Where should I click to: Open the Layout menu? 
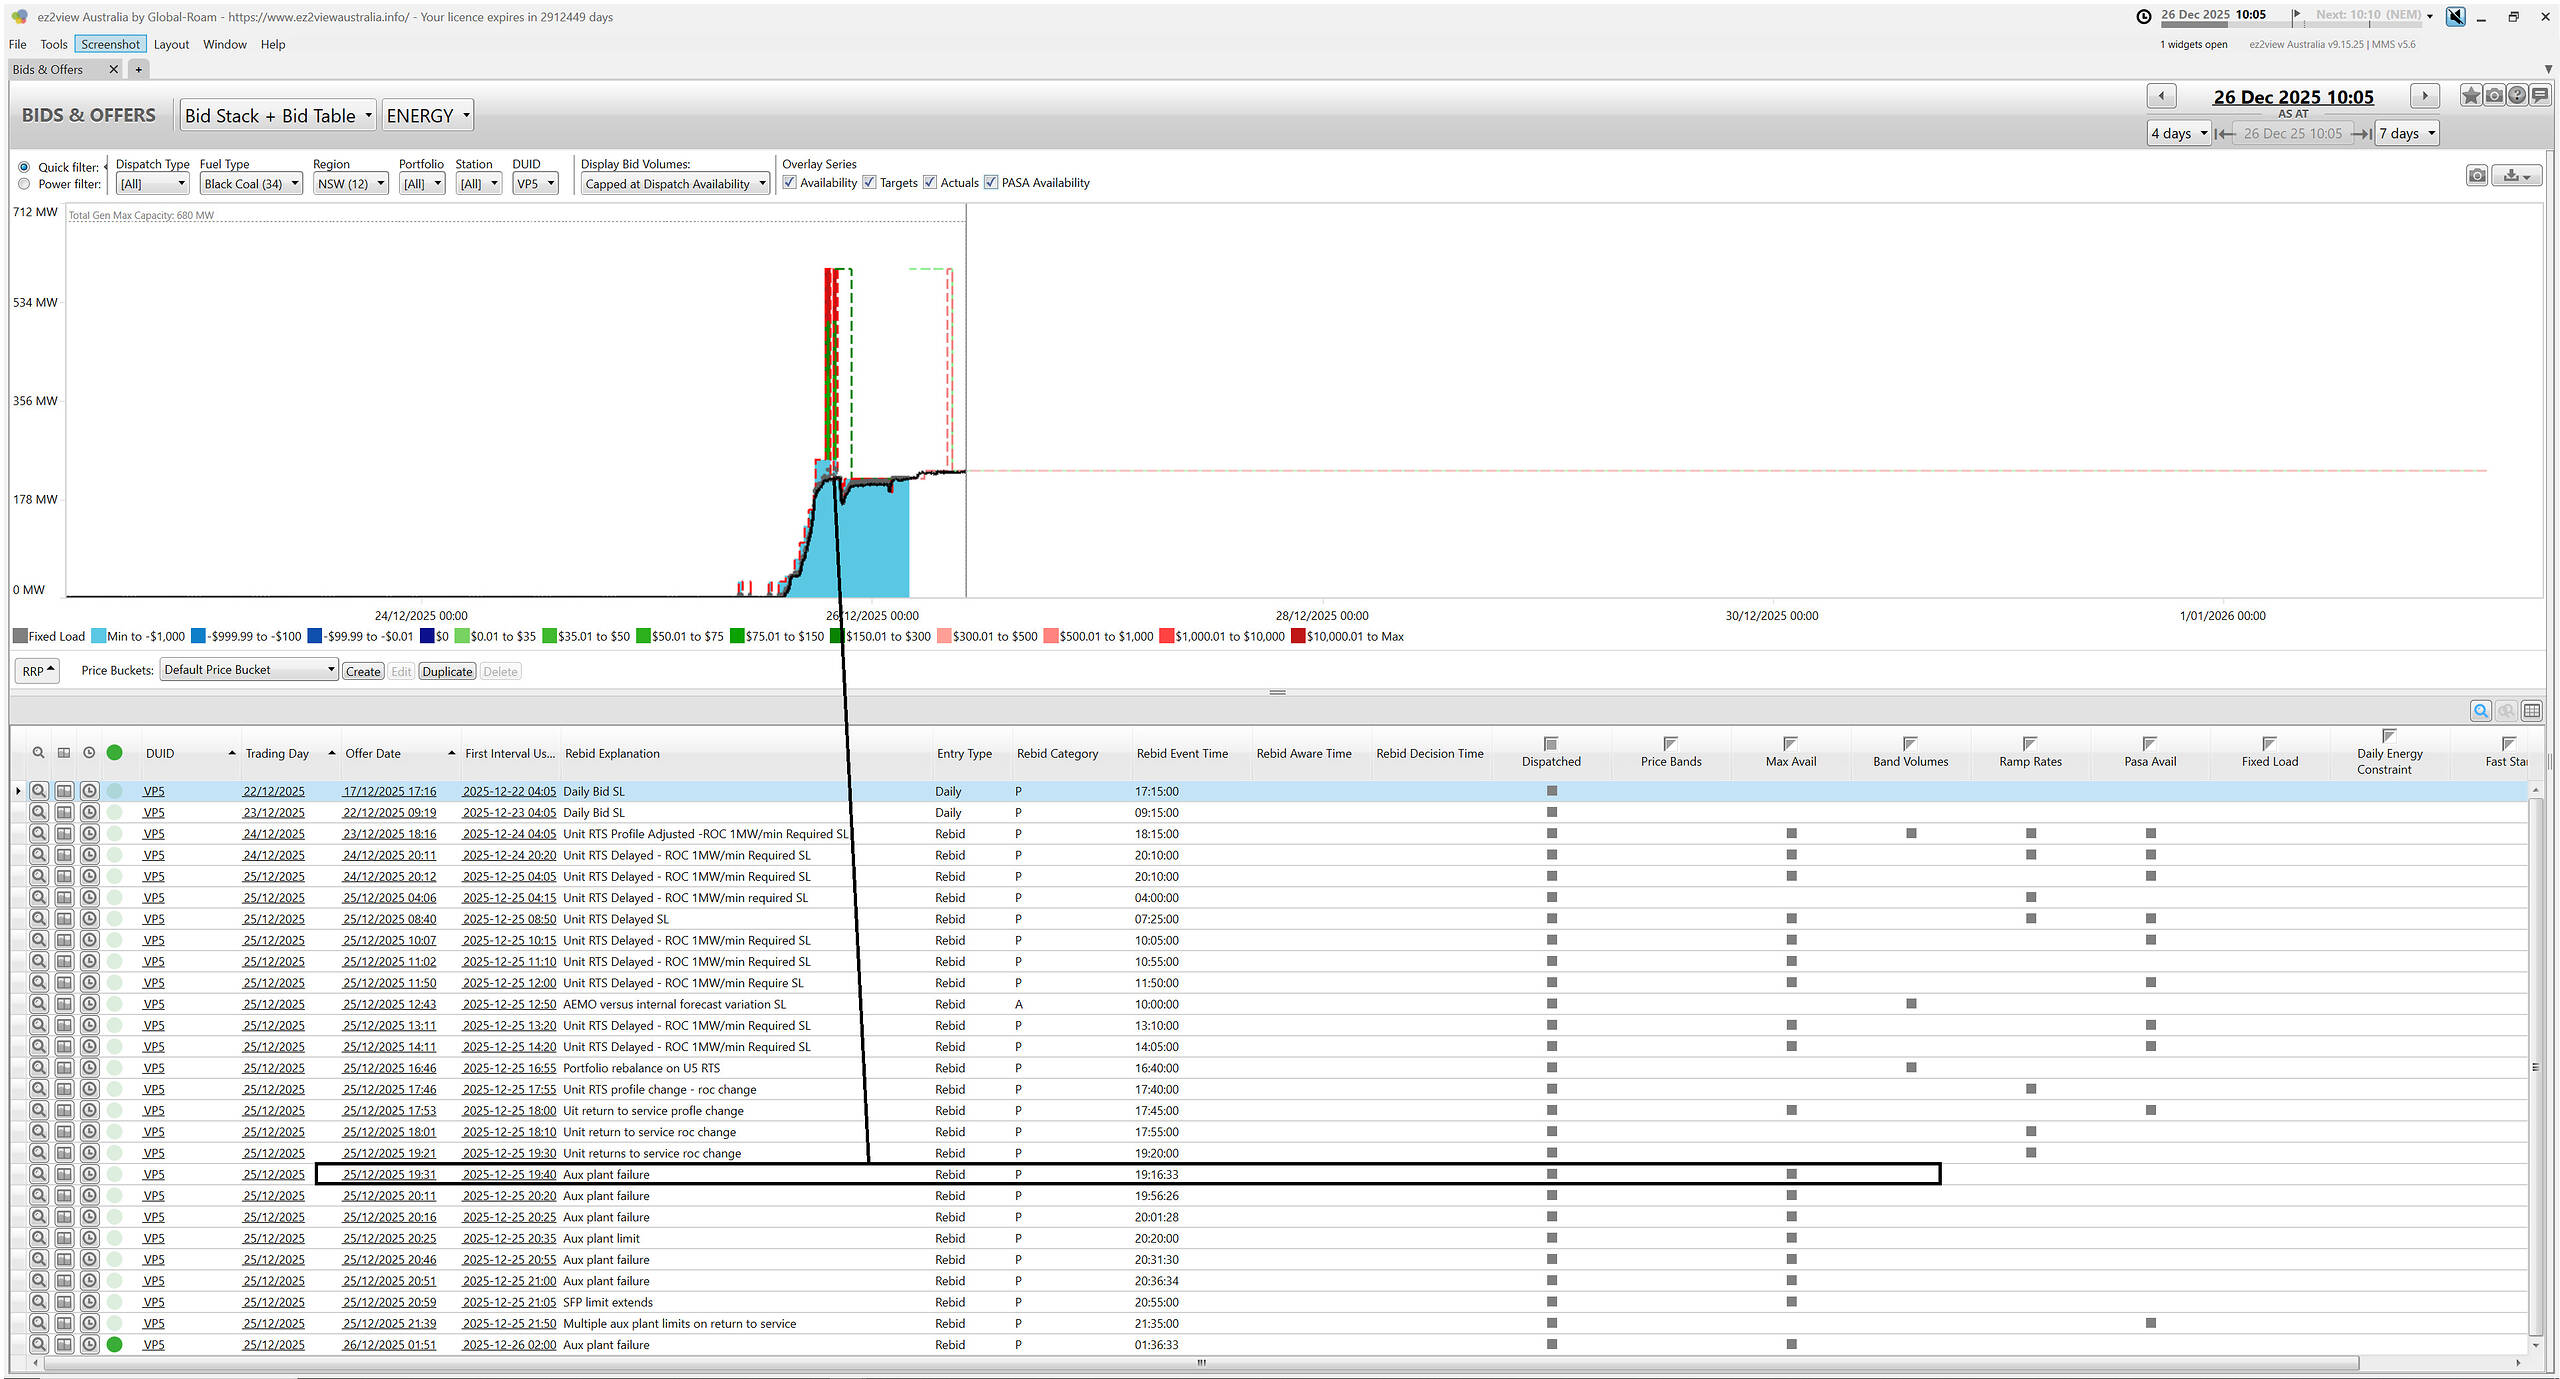coord(171,44)
